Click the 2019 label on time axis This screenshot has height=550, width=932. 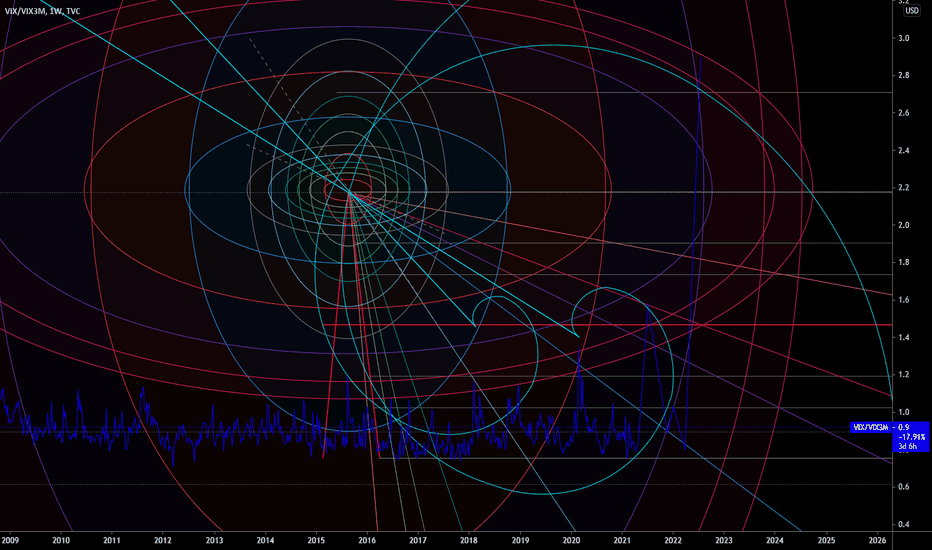tap(521, 540)
